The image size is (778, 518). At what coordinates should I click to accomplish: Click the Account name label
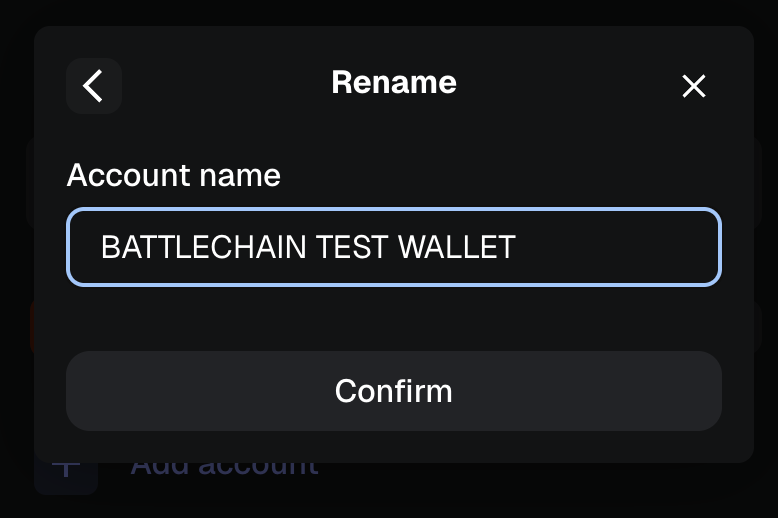tap(173, 176)
